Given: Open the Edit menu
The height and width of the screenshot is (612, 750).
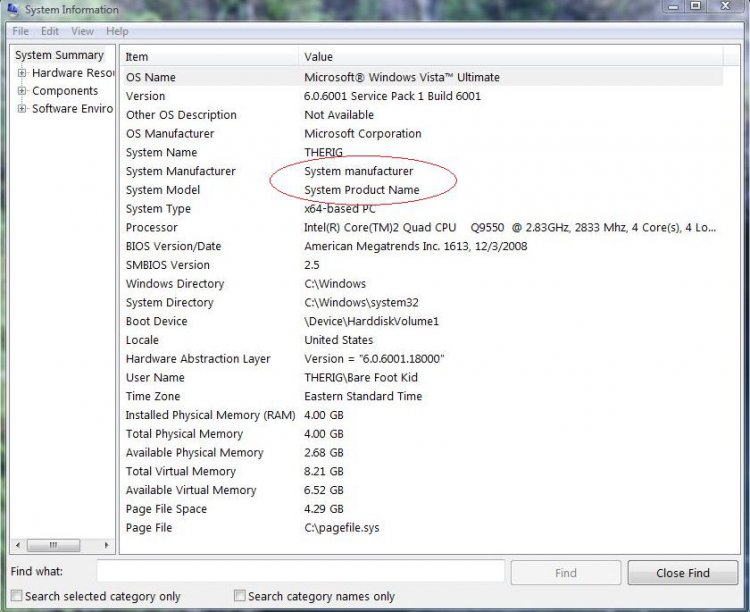Looking at the screenshot, I should pos(50,32).
